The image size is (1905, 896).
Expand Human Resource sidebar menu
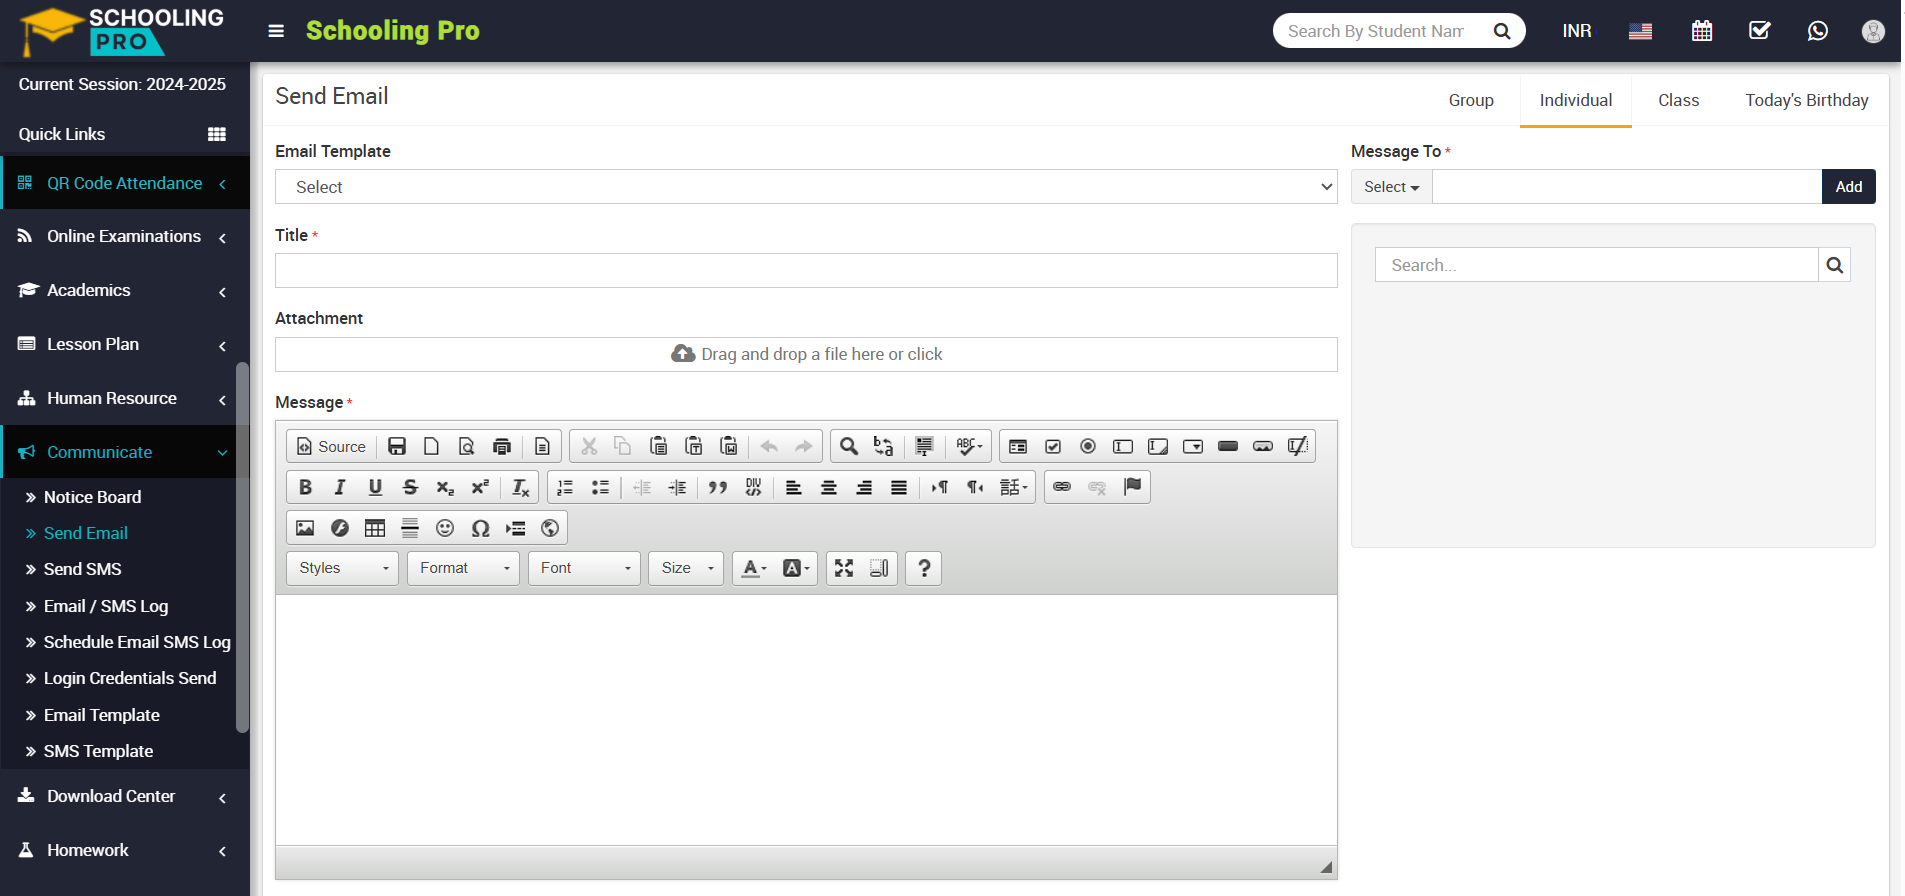point(125,398)
